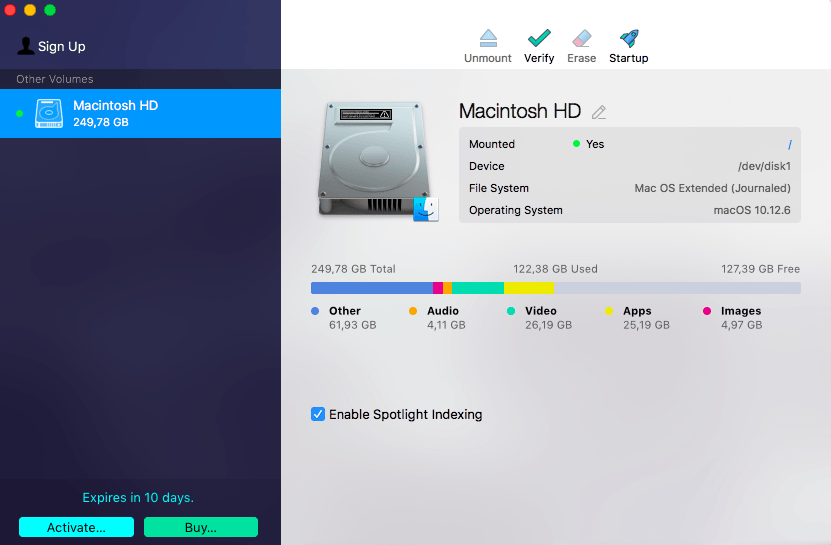Click the drive icon in Macintosh HD sidebar row
The image size is (831, 545).
coord(49,113)
